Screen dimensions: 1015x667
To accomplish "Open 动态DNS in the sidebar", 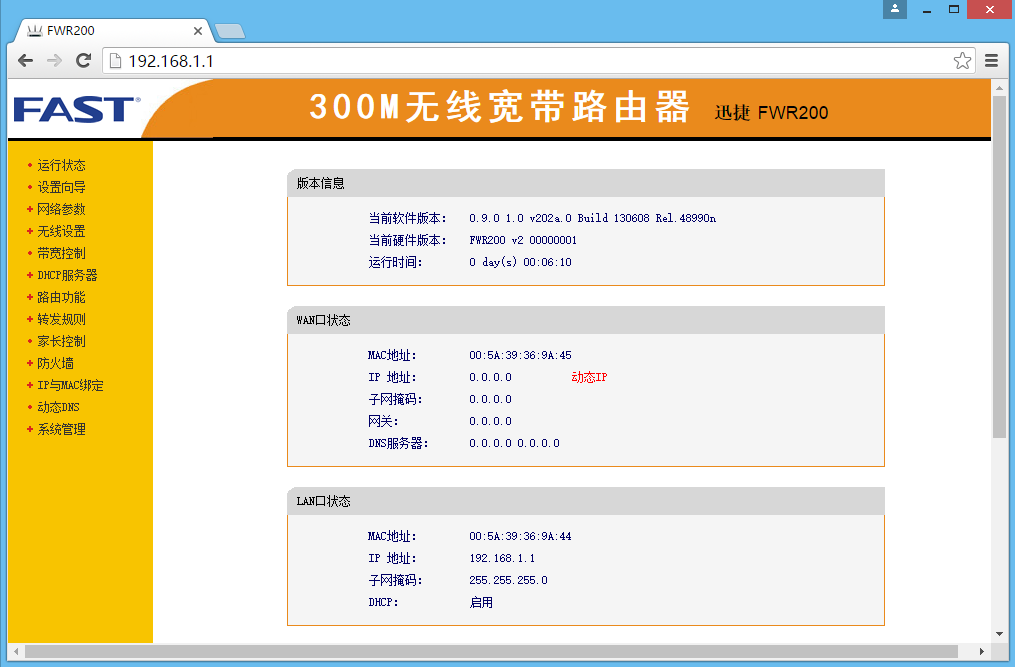I will coord(58,407).
